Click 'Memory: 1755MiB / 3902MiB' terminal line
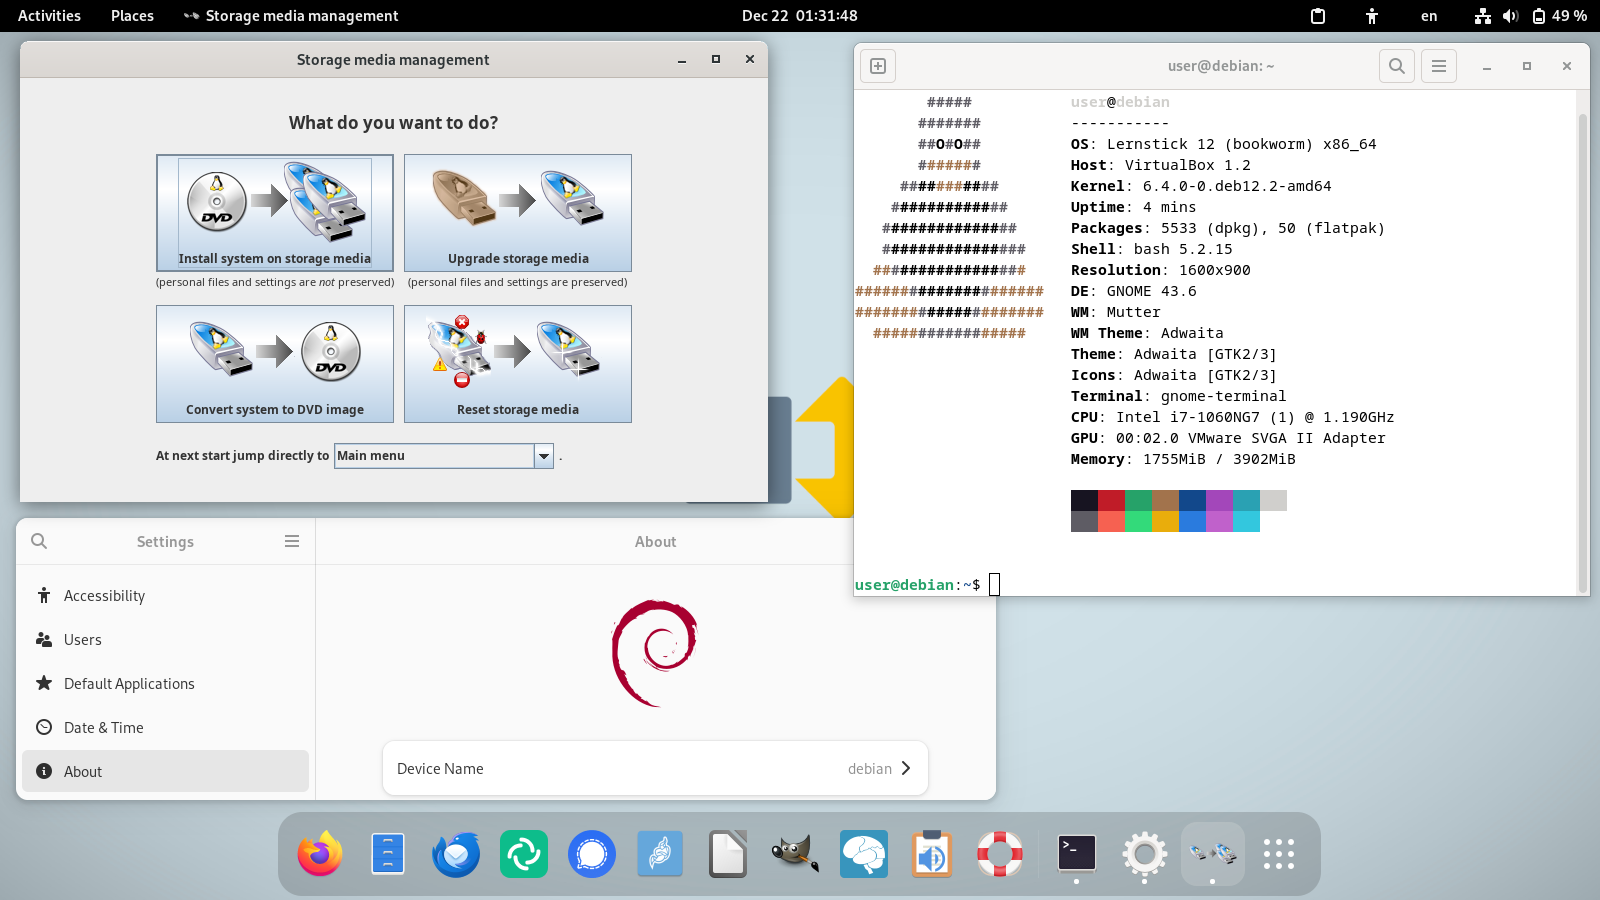Viewport: 1600px width, 900px height. point(1183,459)
